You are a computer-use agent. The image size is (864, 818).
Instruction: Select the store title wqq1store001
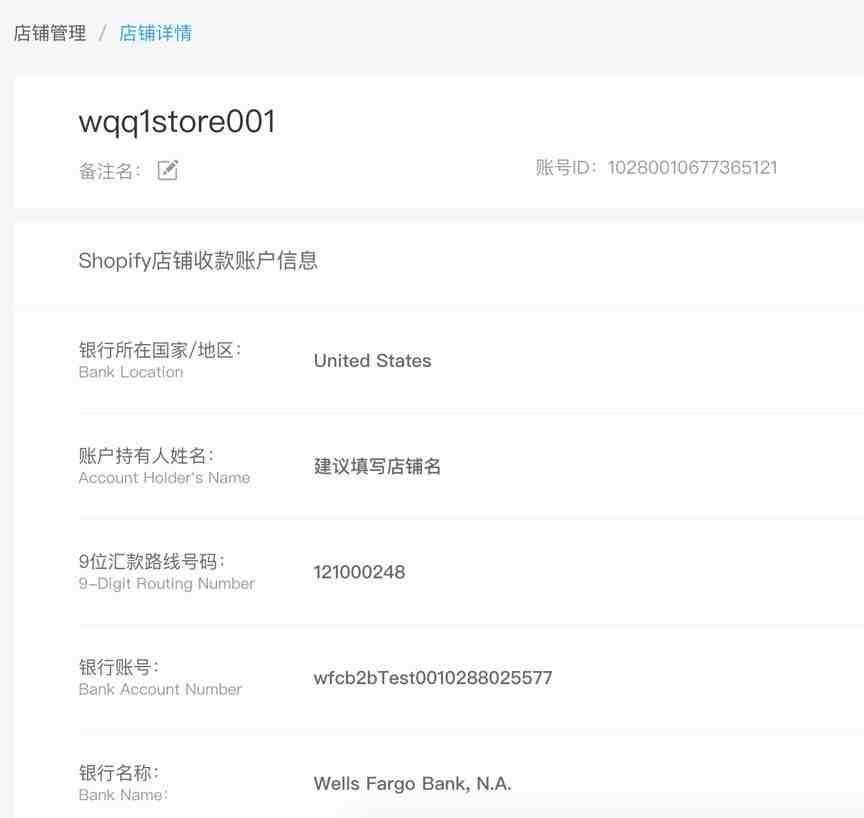tap(177, 122)
